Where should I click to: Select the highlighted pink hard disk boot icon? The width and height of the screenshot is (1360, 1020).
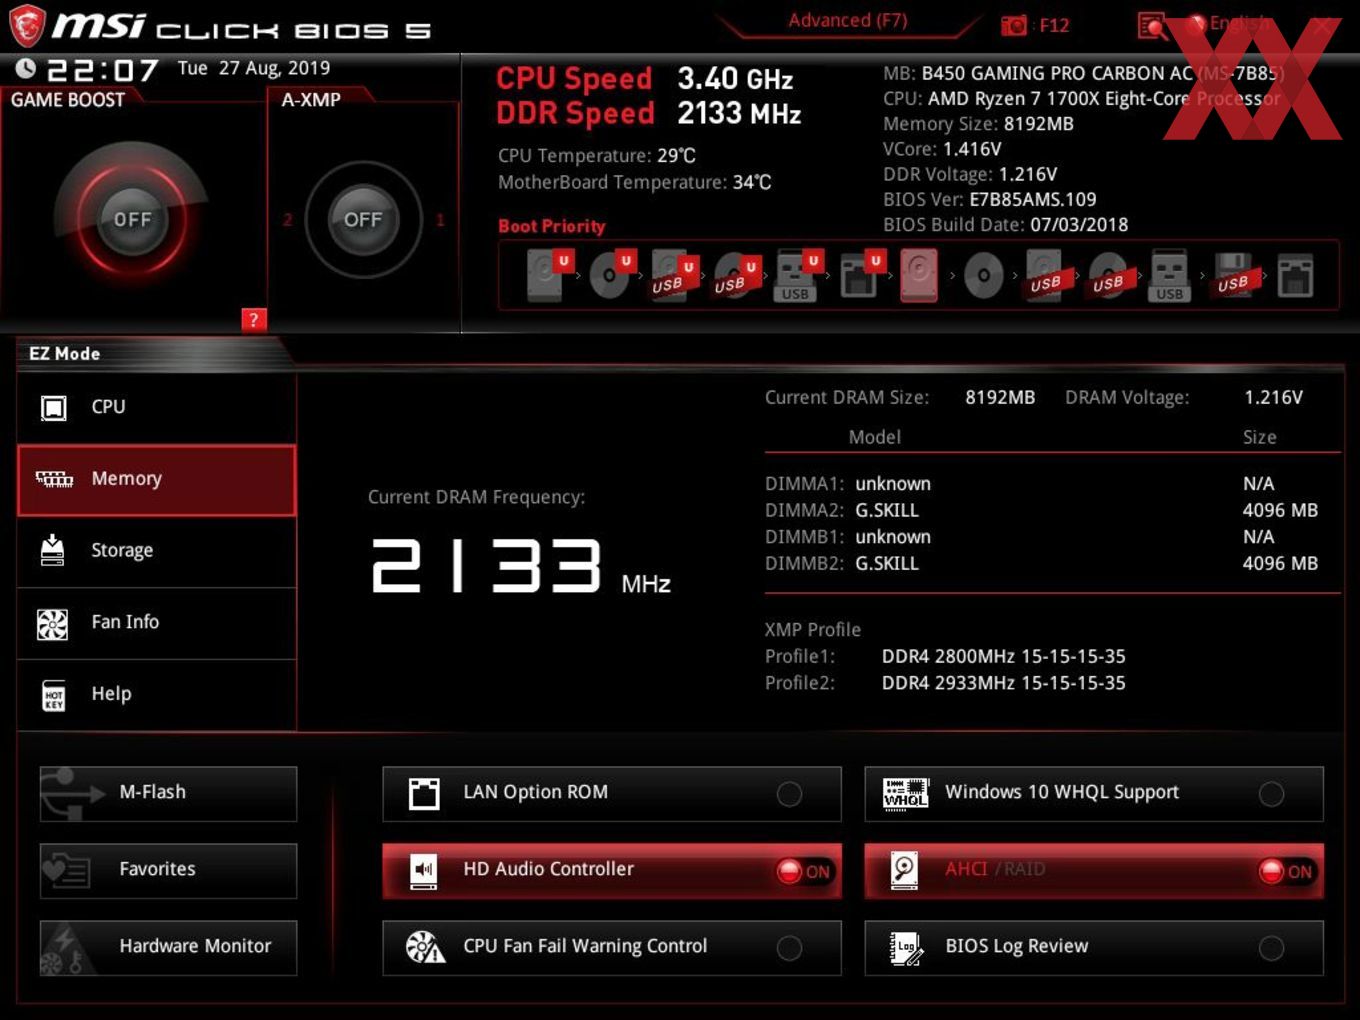(919, 275)
